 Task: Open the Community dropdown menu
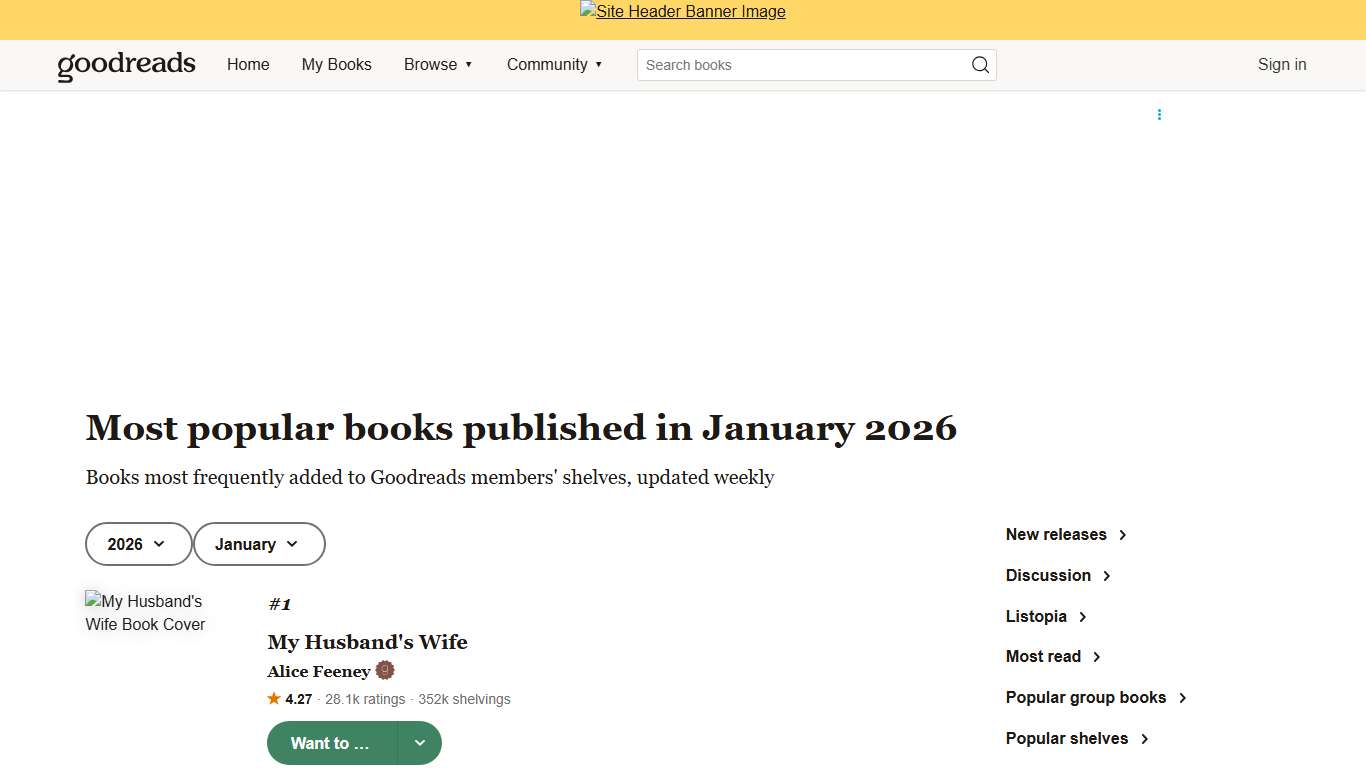[555, 64]
